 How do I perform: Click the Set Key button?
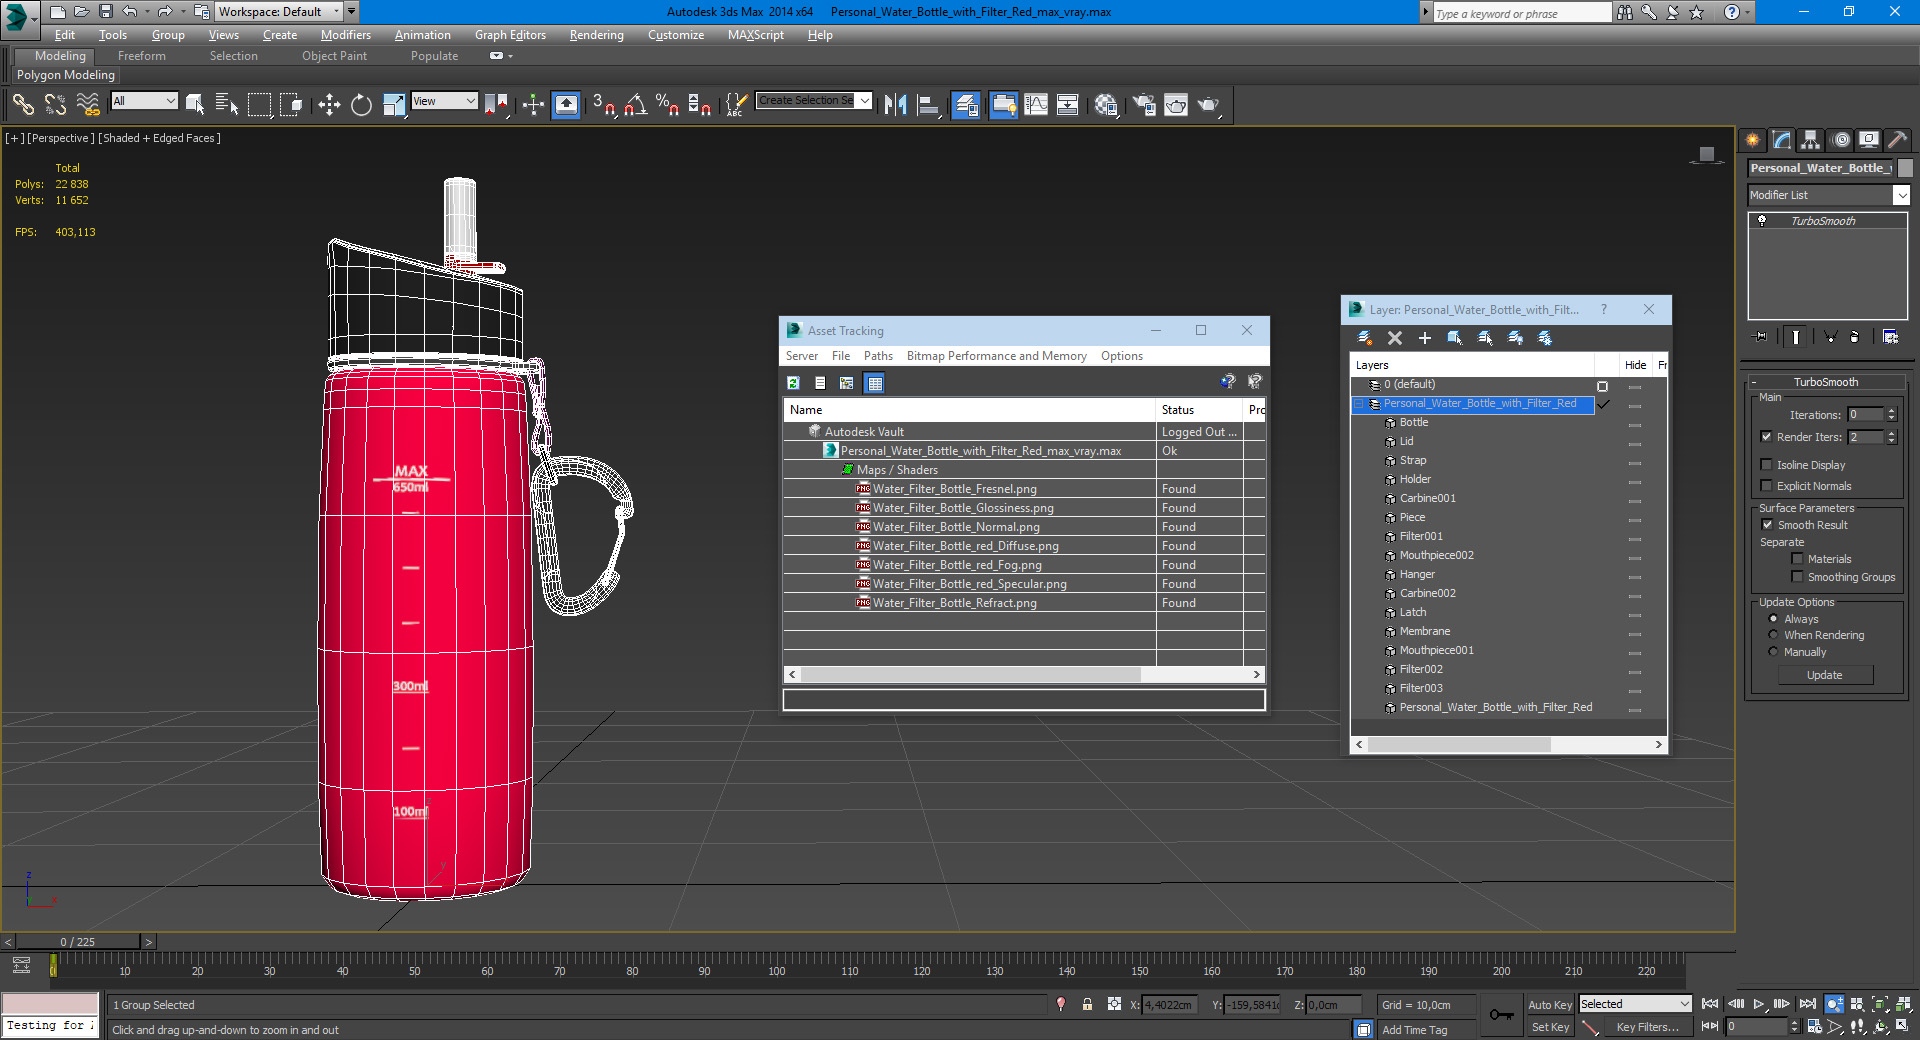point(1550,1027)
